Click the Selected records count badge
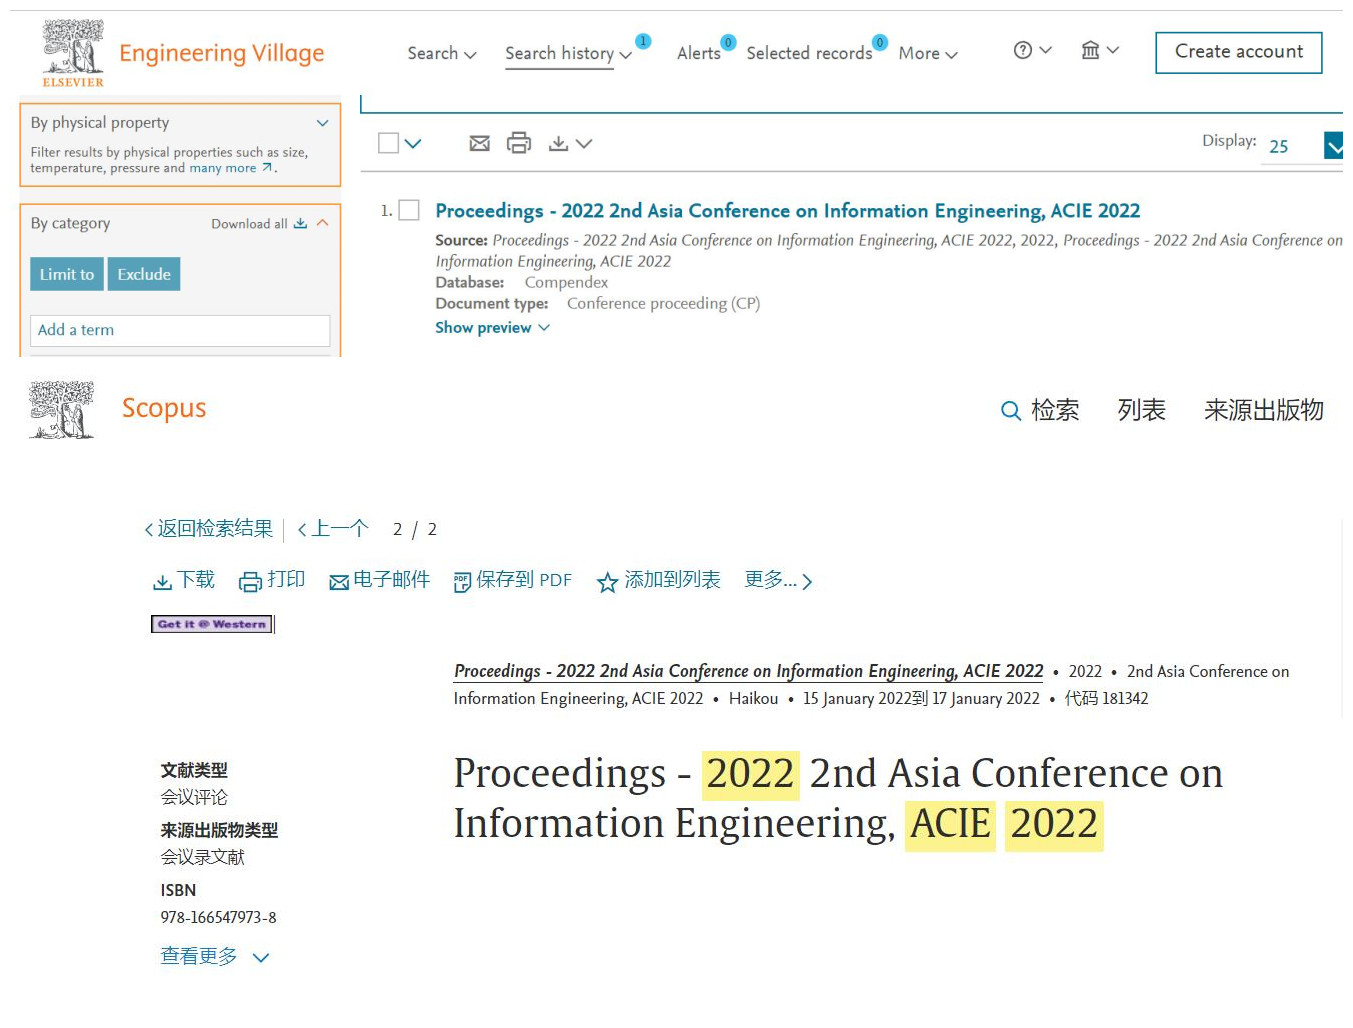This screenshot has width=1353, height=1028. point(880,42)
